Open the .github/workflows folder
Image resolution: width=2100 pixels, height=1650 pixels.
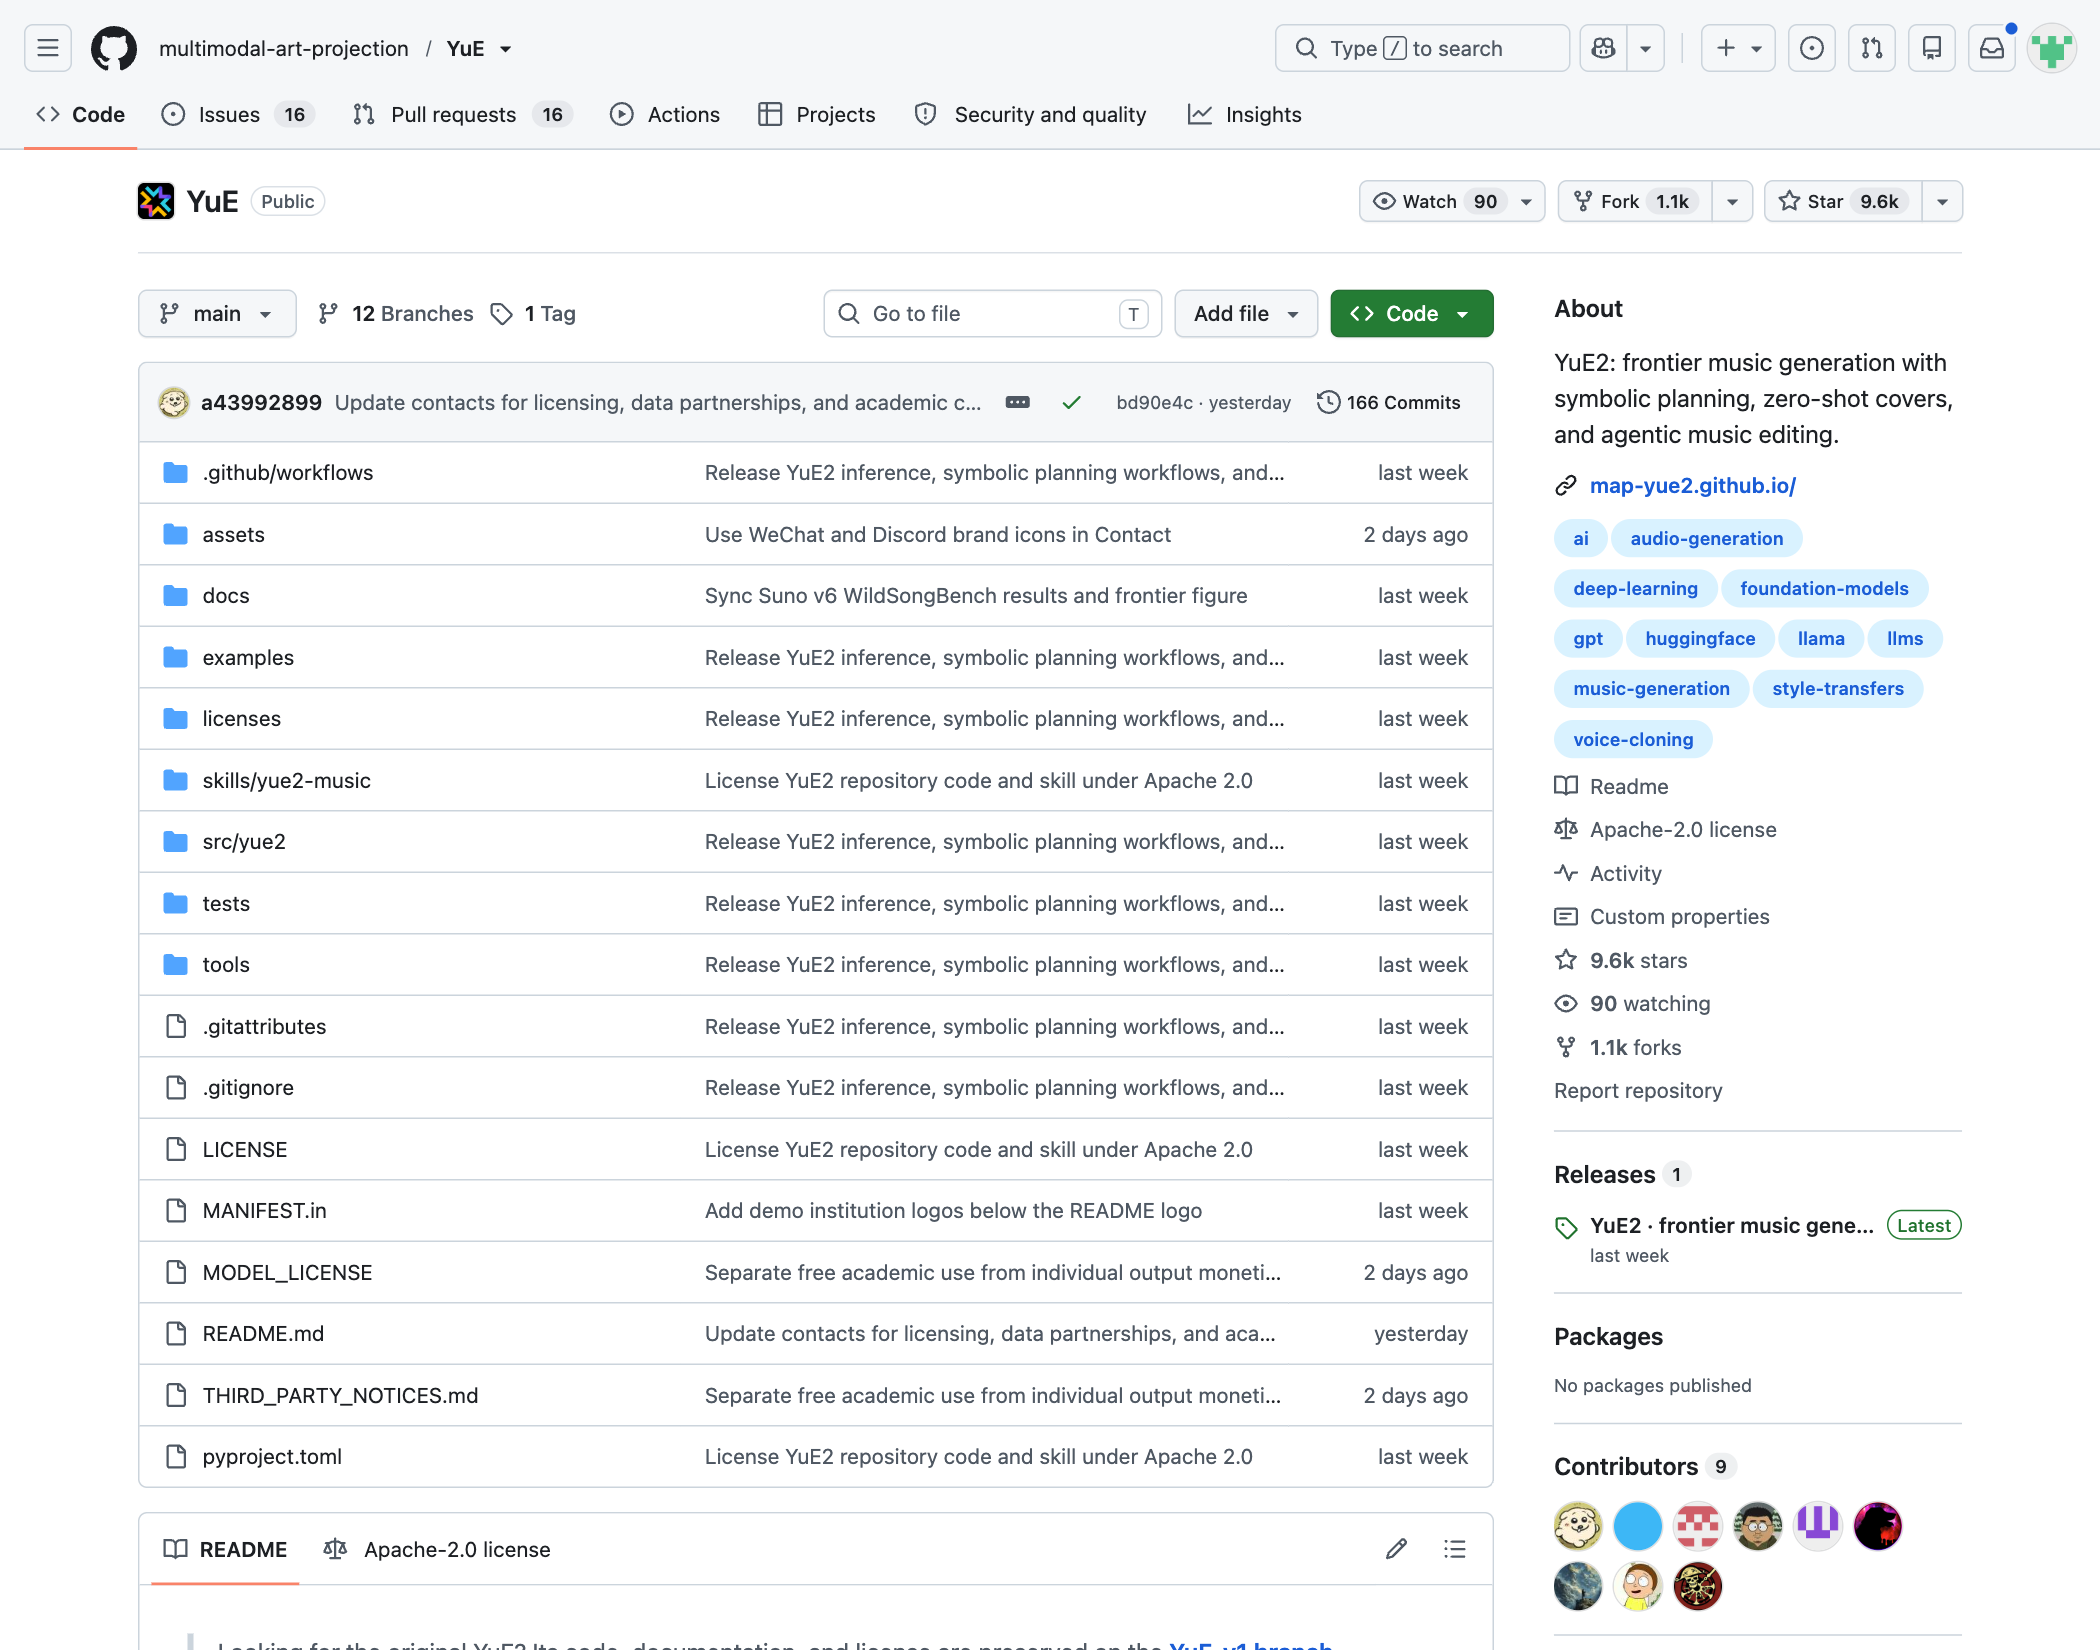pyautogui.click(x=287, y=472)
